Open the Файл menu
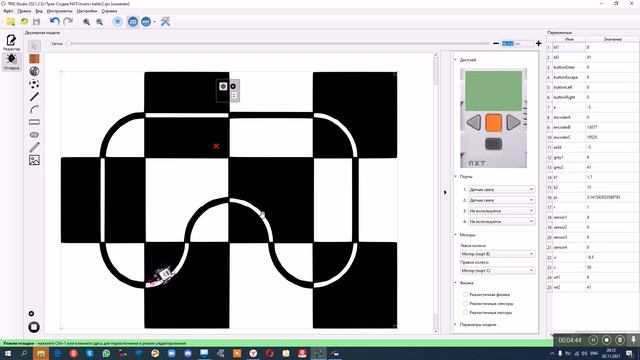640x360 pixels. coord(8,11)
